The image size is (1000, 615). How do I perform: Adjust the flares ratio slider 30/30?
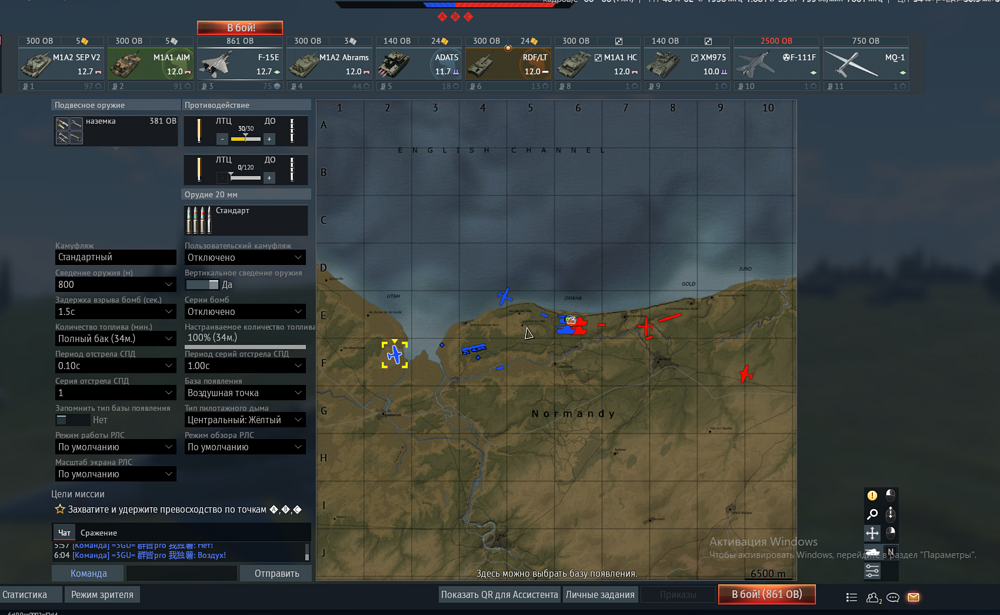pos(246,138)
